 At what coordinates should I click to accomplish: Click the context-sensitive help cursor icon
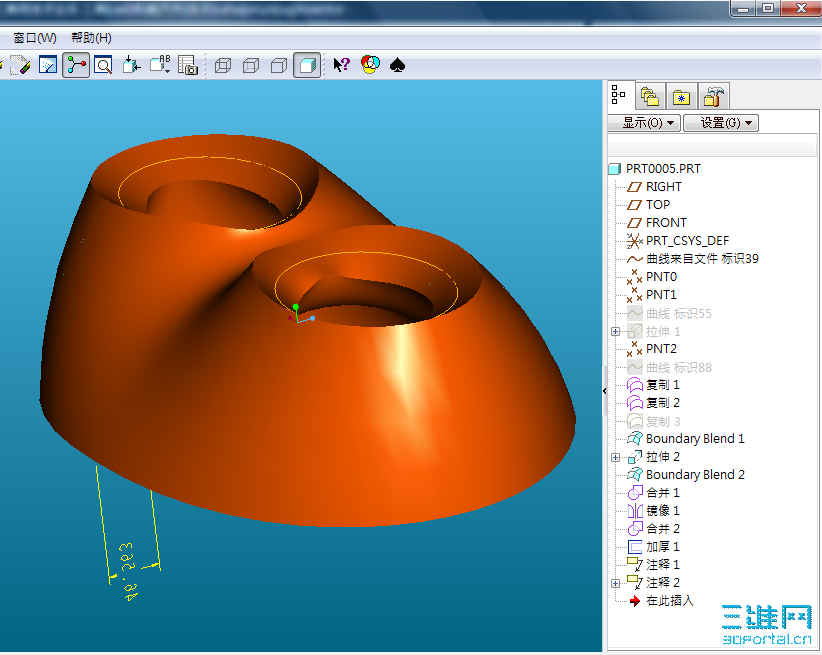click(x=341, y=65)
